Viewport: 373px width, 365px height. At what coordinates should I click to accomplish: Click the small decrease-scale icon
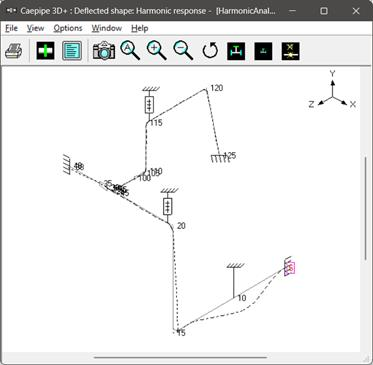[x=263, y=51]
